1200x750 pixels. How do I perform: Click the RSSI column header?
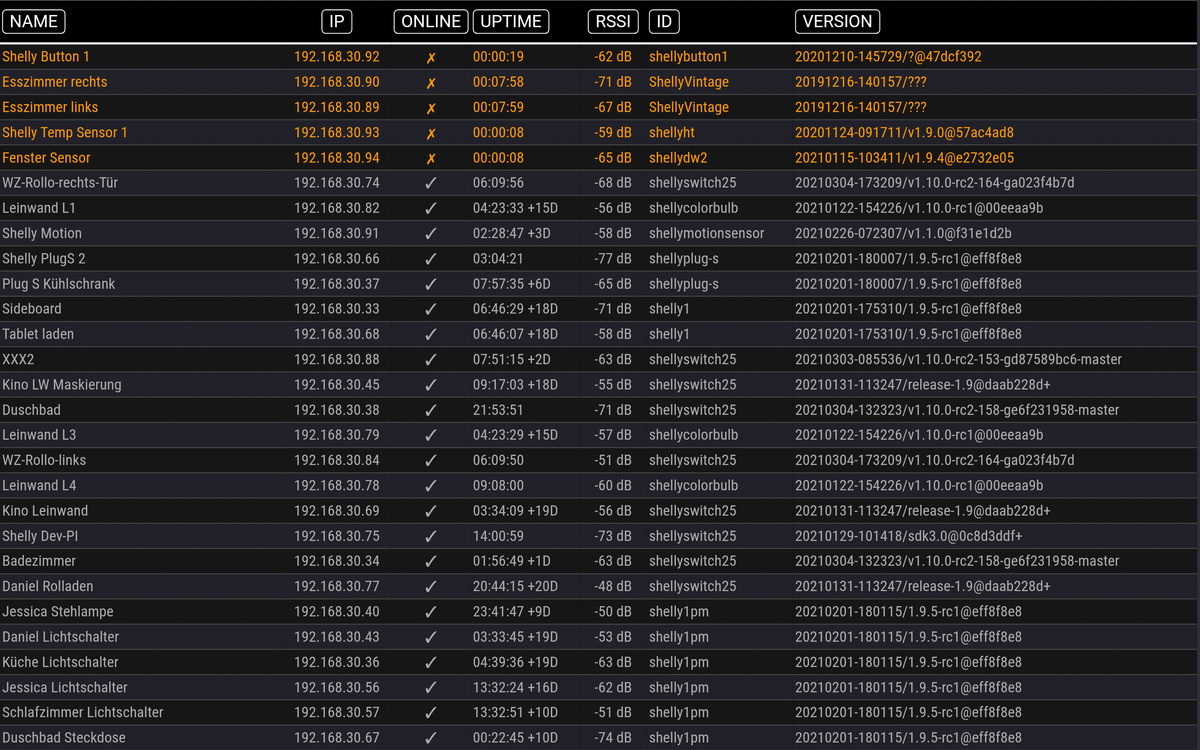point(613,21)
